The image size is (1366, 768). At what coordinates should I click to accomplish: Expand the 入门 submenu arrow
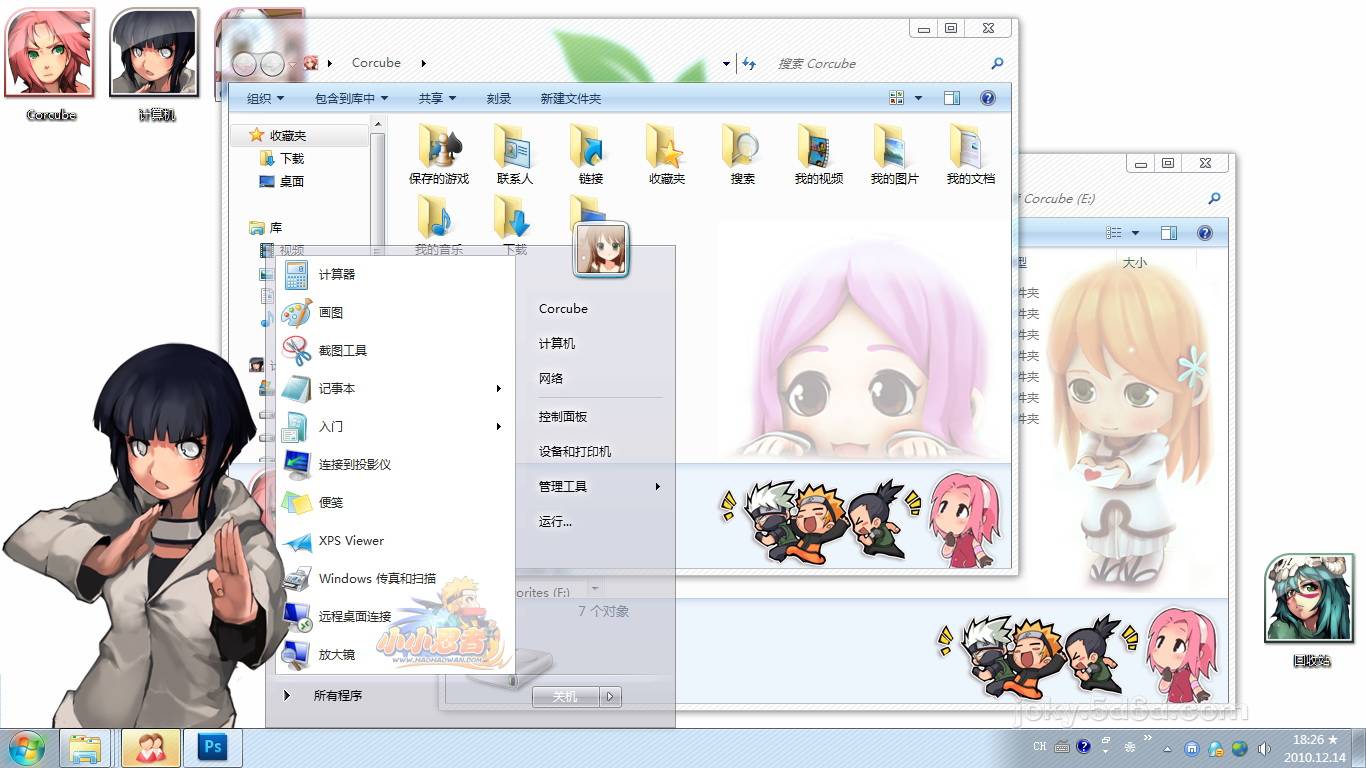498,426
